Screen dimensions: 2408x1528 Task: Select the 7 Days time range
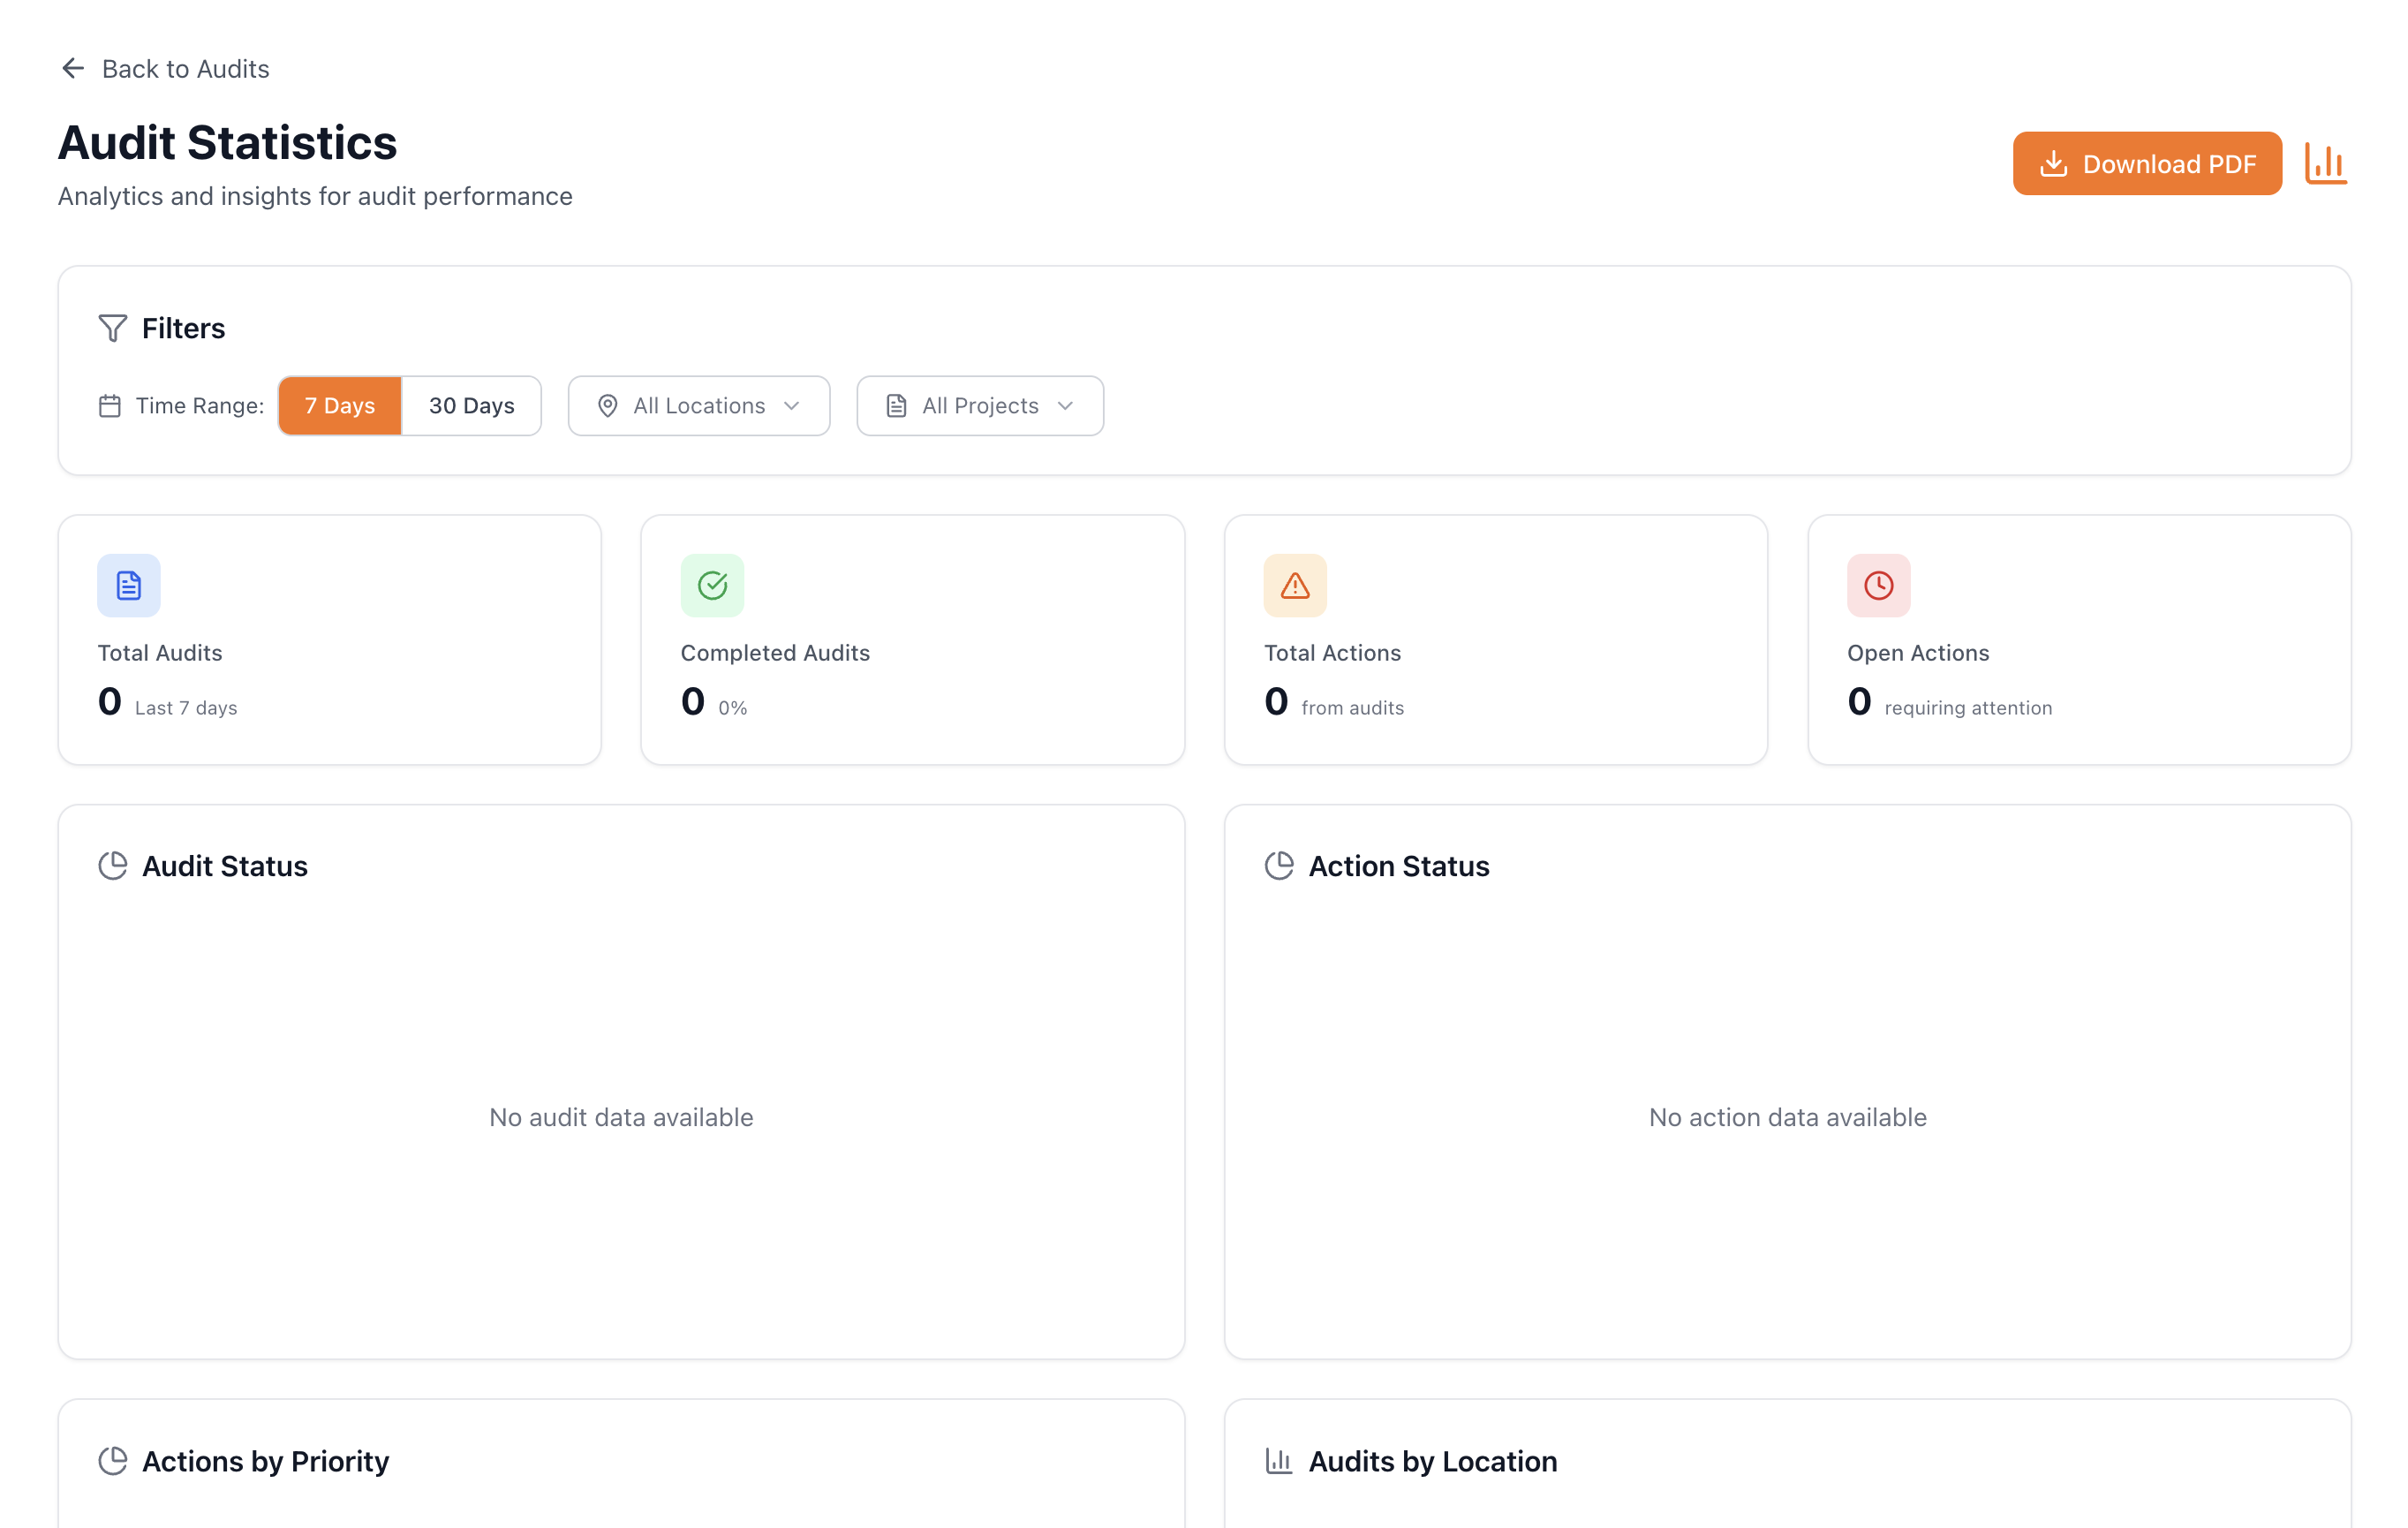(x=340, y=406)
